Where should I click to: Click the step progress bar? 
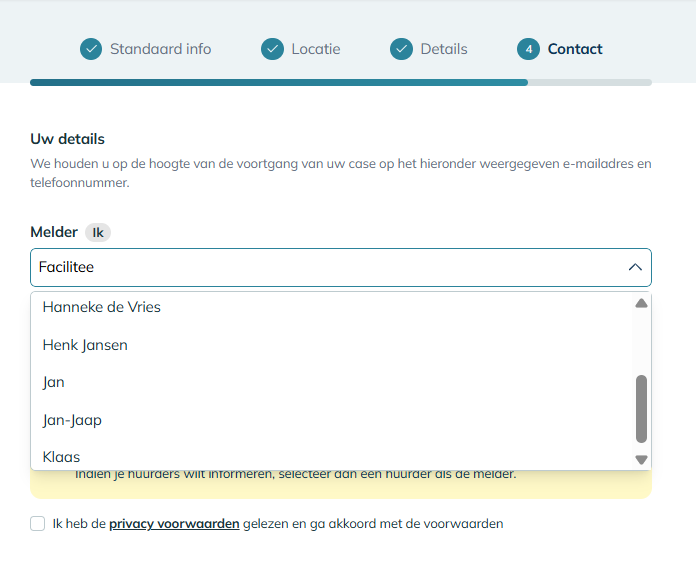[x=340, y=82]
